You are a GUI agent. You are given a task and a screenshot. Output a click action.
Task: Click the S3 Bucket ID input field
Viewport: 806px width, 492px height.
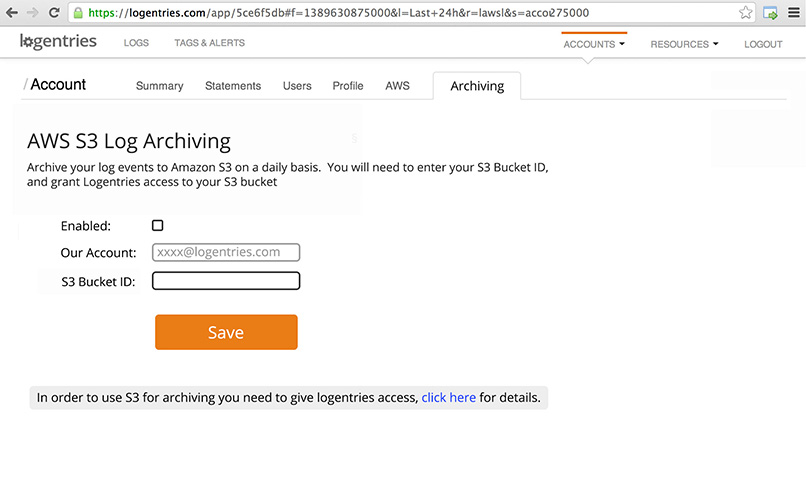click(x=226, y=281)
